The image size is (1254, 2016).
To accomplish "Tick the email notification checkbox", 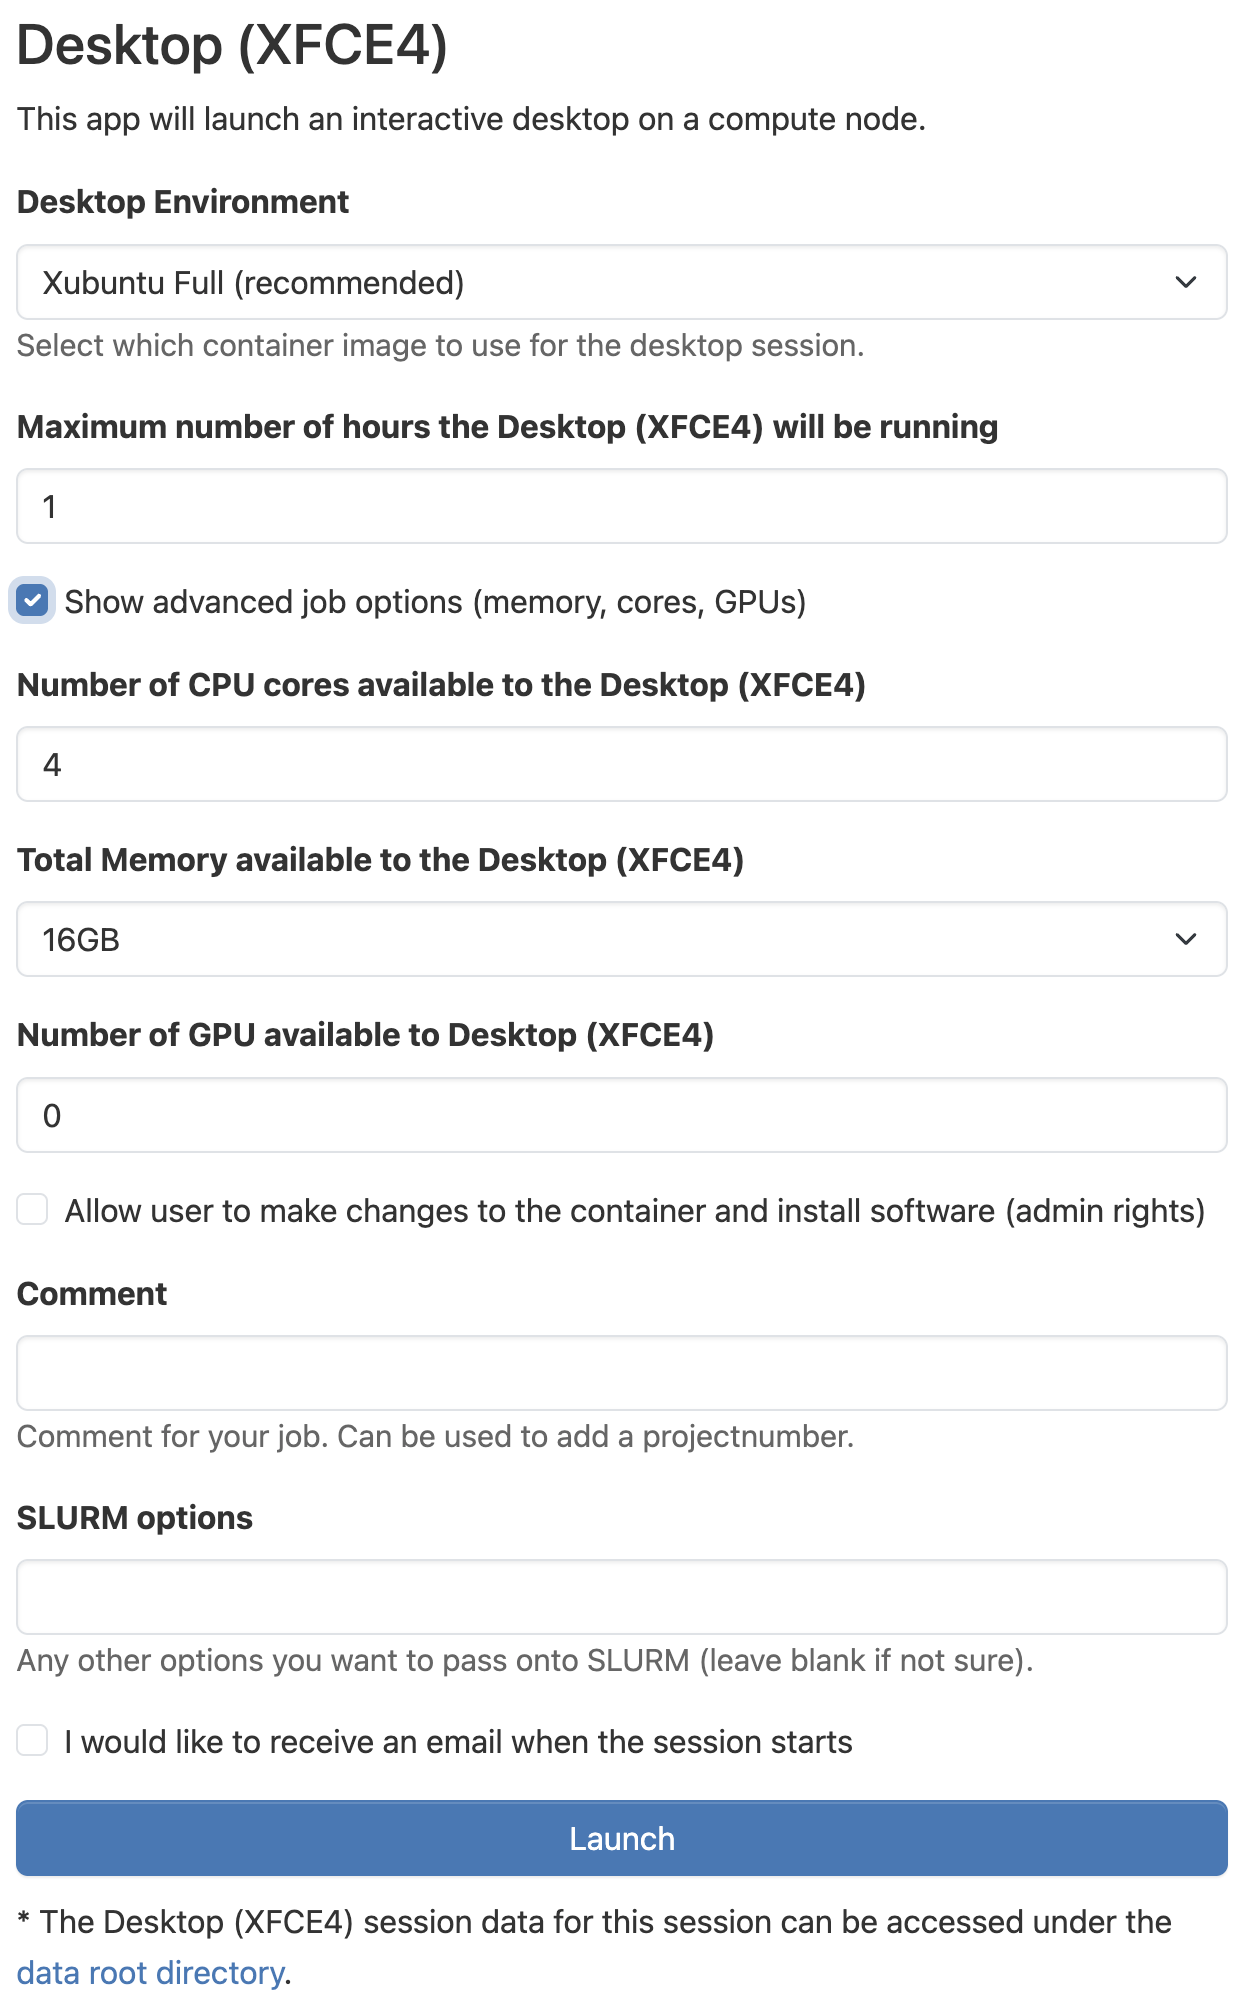I will tap(33, 1741).
